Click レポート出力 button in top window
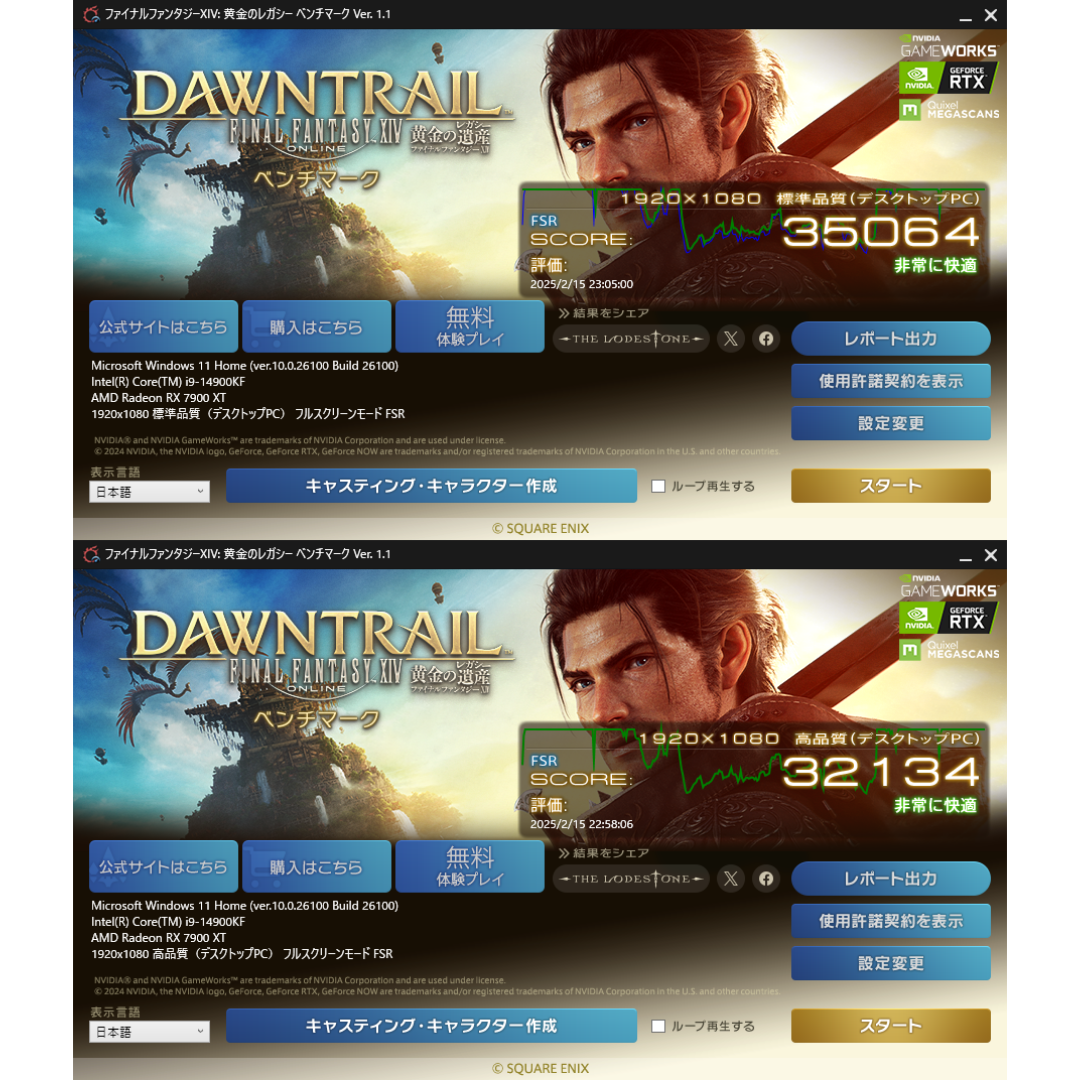 point(891,339)
